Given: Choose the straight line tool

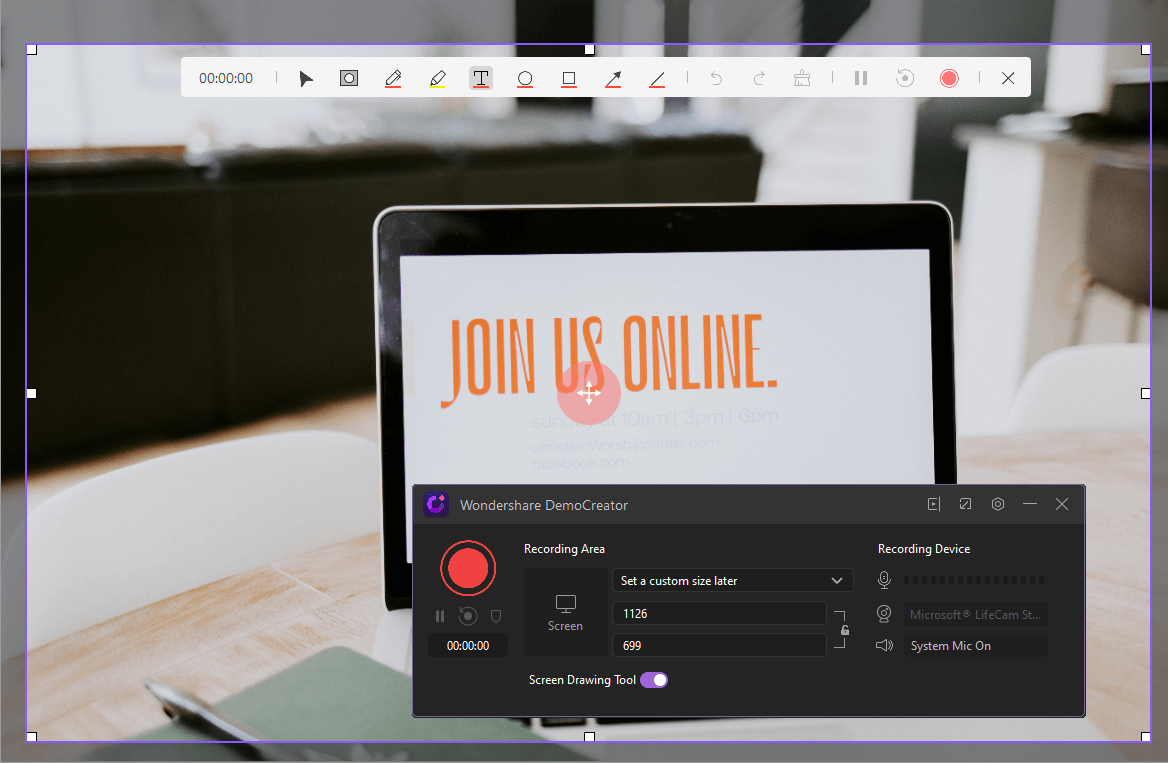Looking at the screenshot, I should click(x=657, y=78).
